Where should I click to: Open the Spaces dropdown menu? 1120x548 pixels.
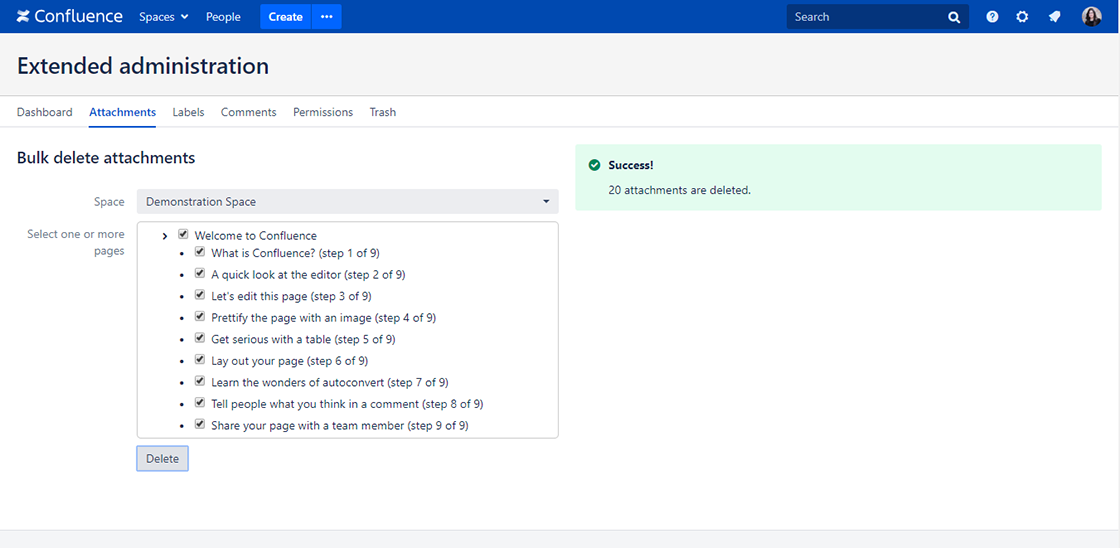(164, 17)
